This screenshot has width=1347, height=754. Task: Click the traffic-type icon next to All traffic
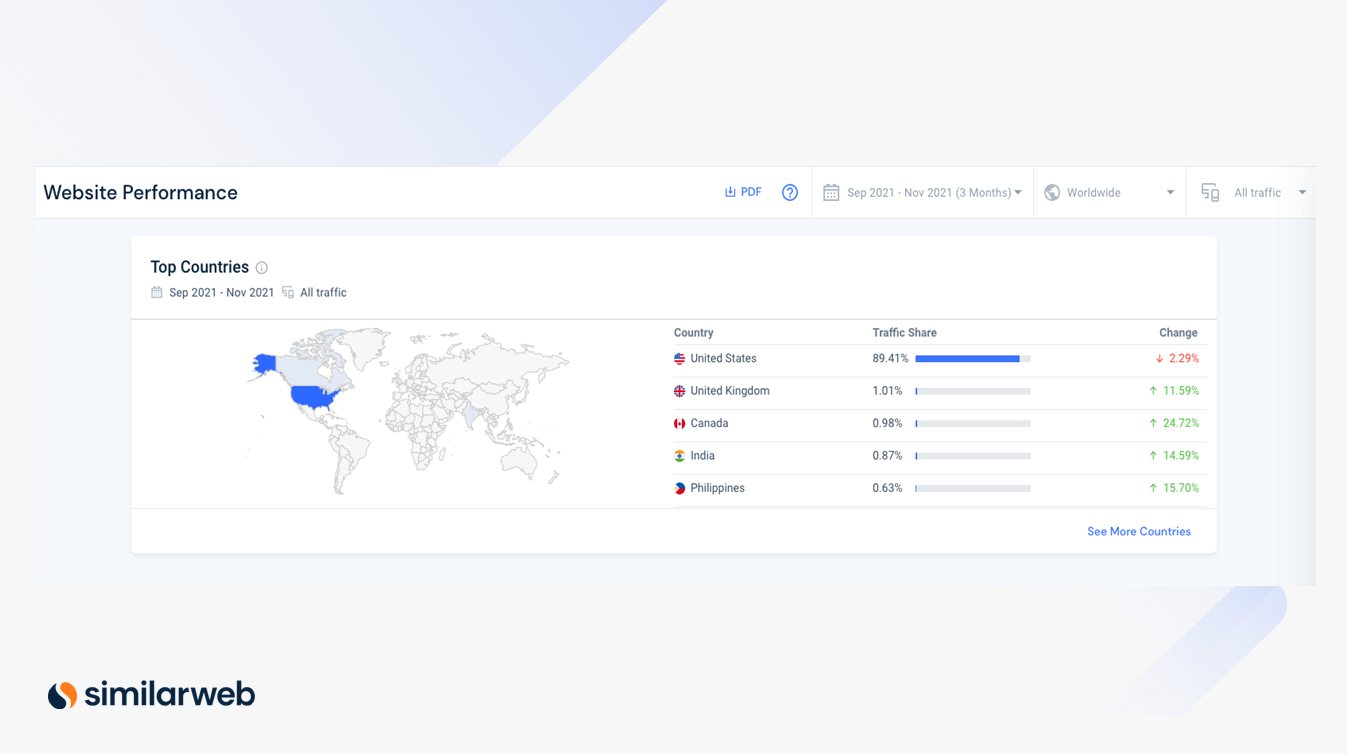pos(1210,192)
